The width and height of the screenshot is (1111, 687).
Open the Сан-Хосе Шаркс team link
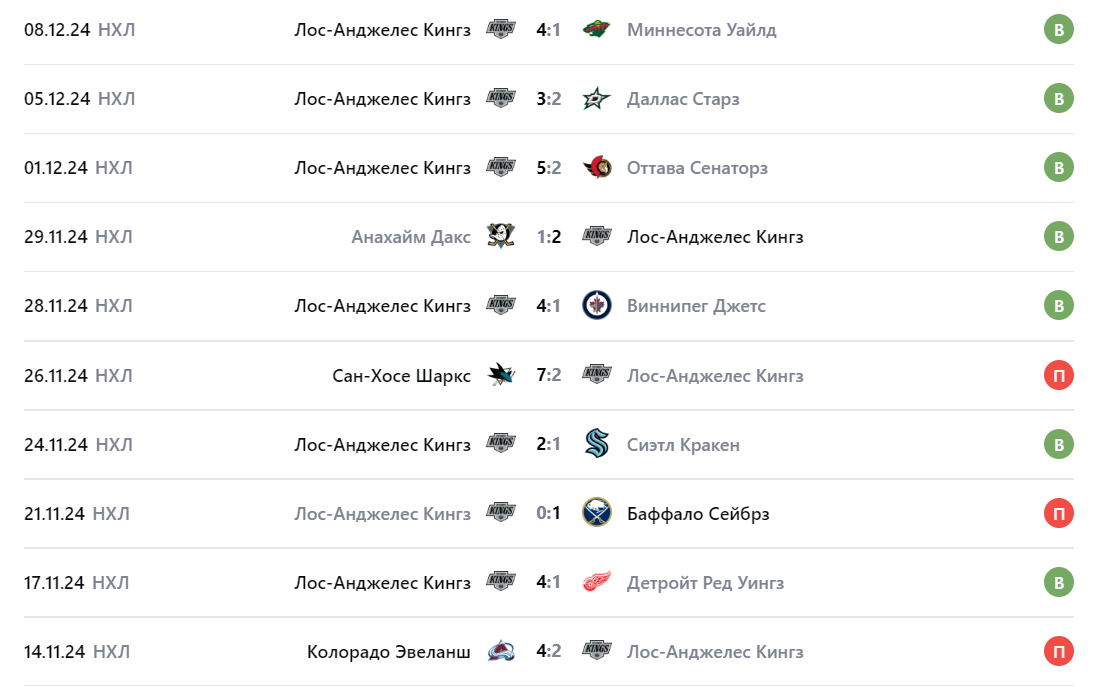pyautogui.click(x=401, y=375)
